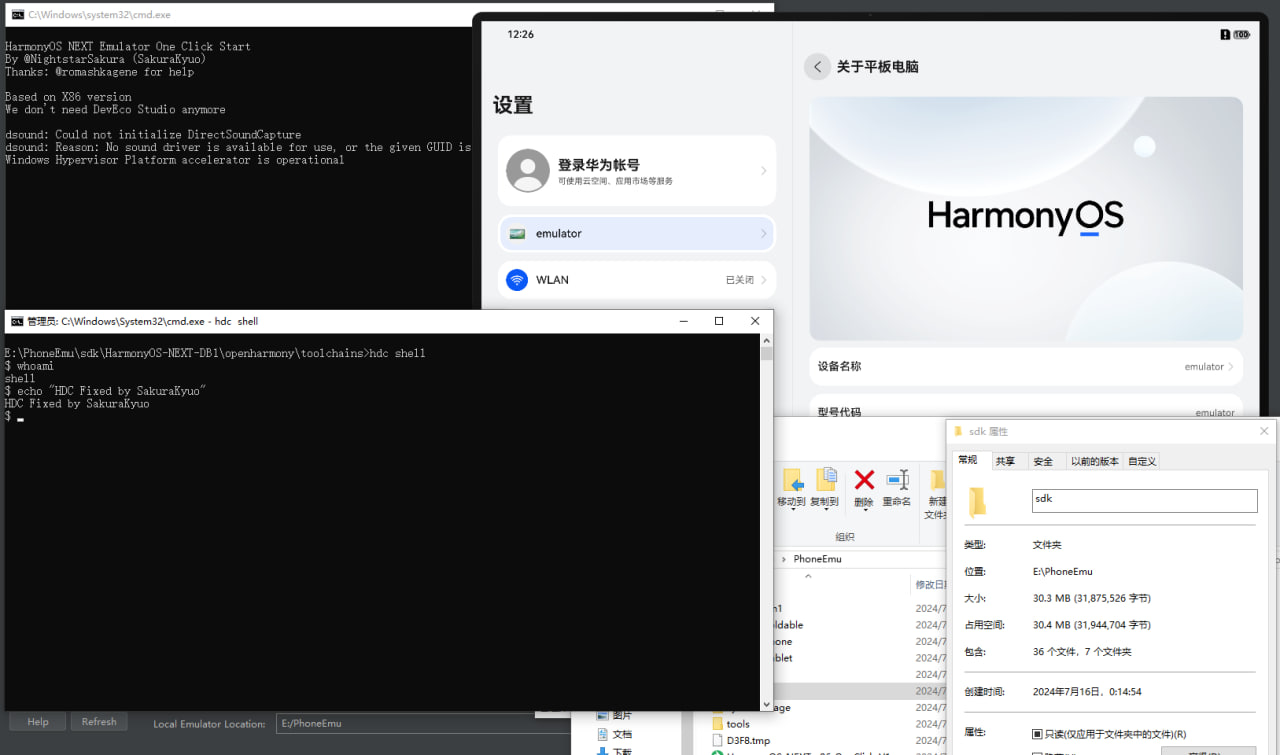
Task: Click the 移动到 (Move to) icon
Action: (792, 480)
